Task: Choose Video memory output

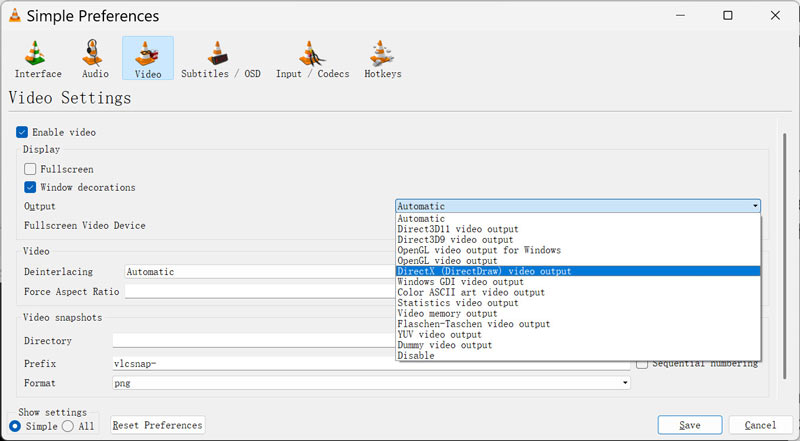Action: (578, 313)
